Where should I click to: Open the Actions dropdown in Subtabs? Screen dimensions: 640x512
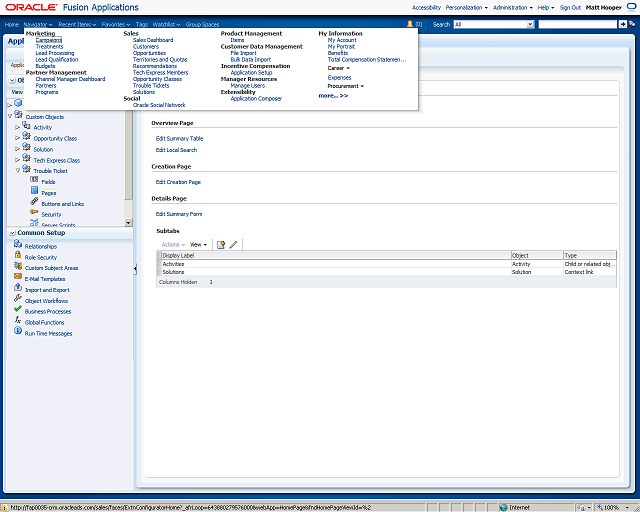[173, 245]
